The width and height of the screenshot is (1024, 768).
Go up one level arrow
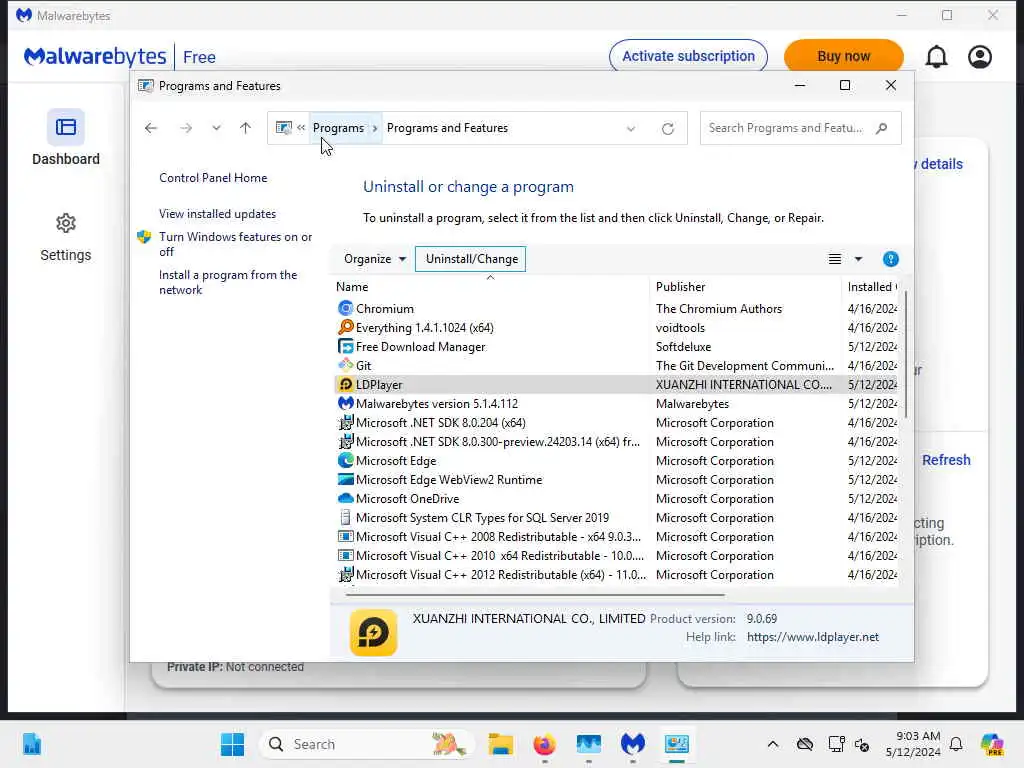(x=246, y=128)
